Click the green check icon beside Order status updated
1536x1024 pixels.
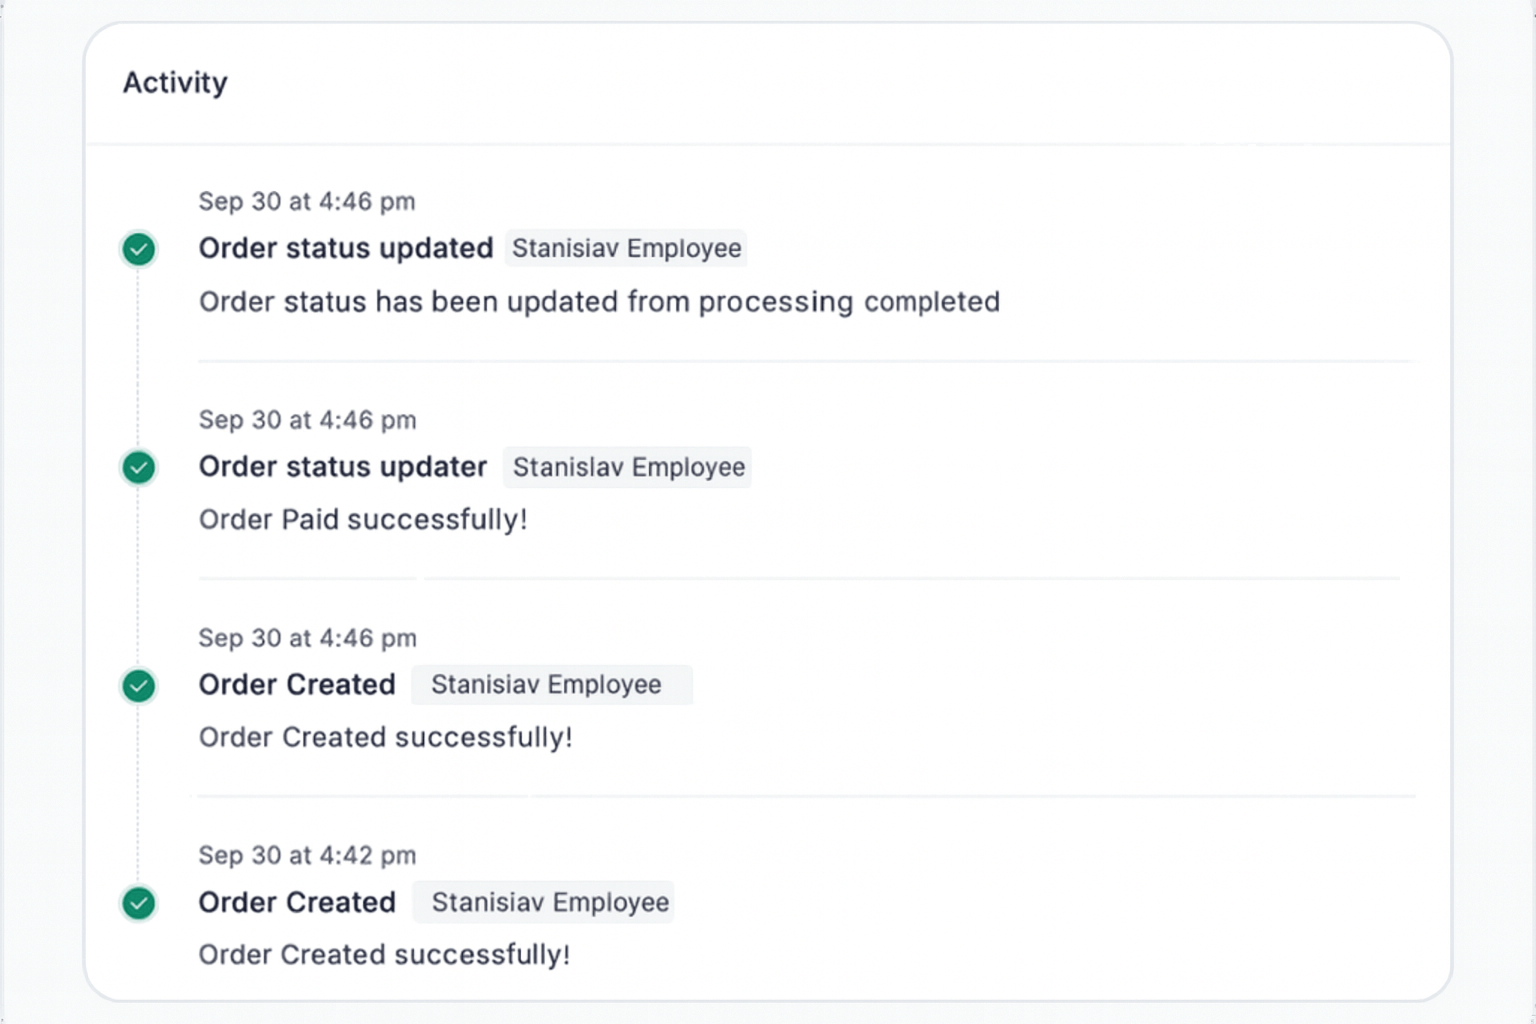pos(138,248)
